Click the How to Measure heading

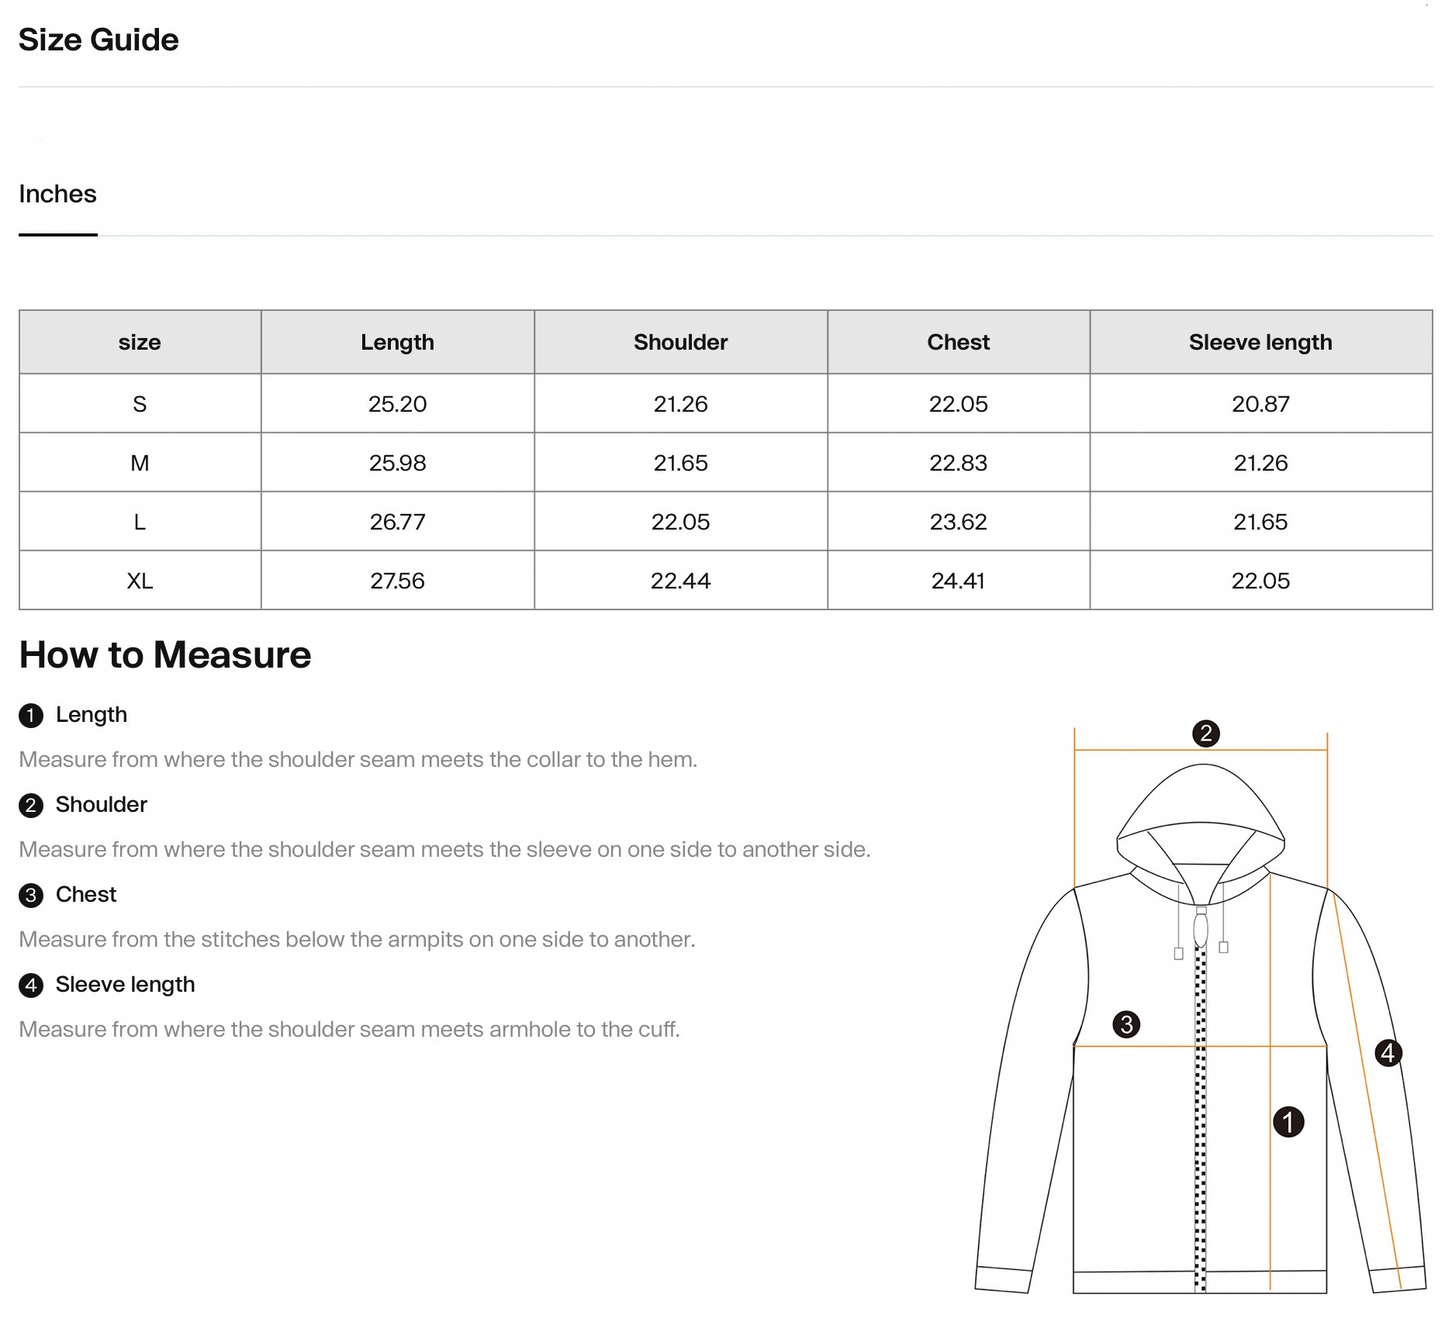(165, 655)
